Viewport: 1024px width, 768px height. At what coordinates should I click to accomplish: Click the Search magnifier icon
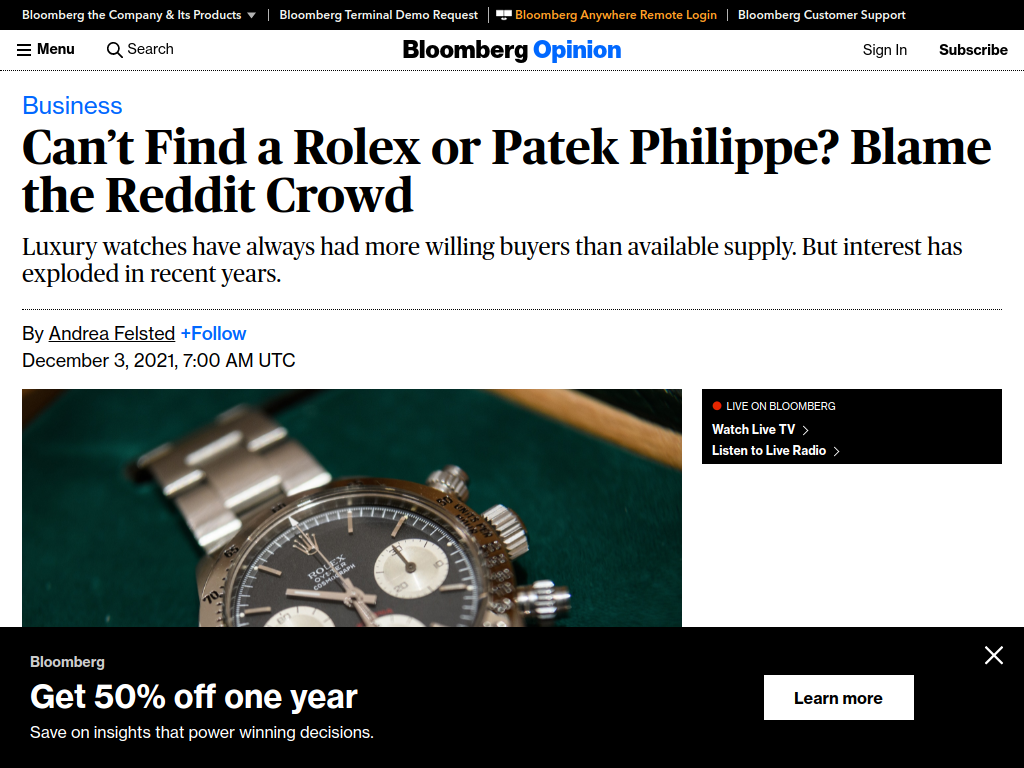click(114, 50)
